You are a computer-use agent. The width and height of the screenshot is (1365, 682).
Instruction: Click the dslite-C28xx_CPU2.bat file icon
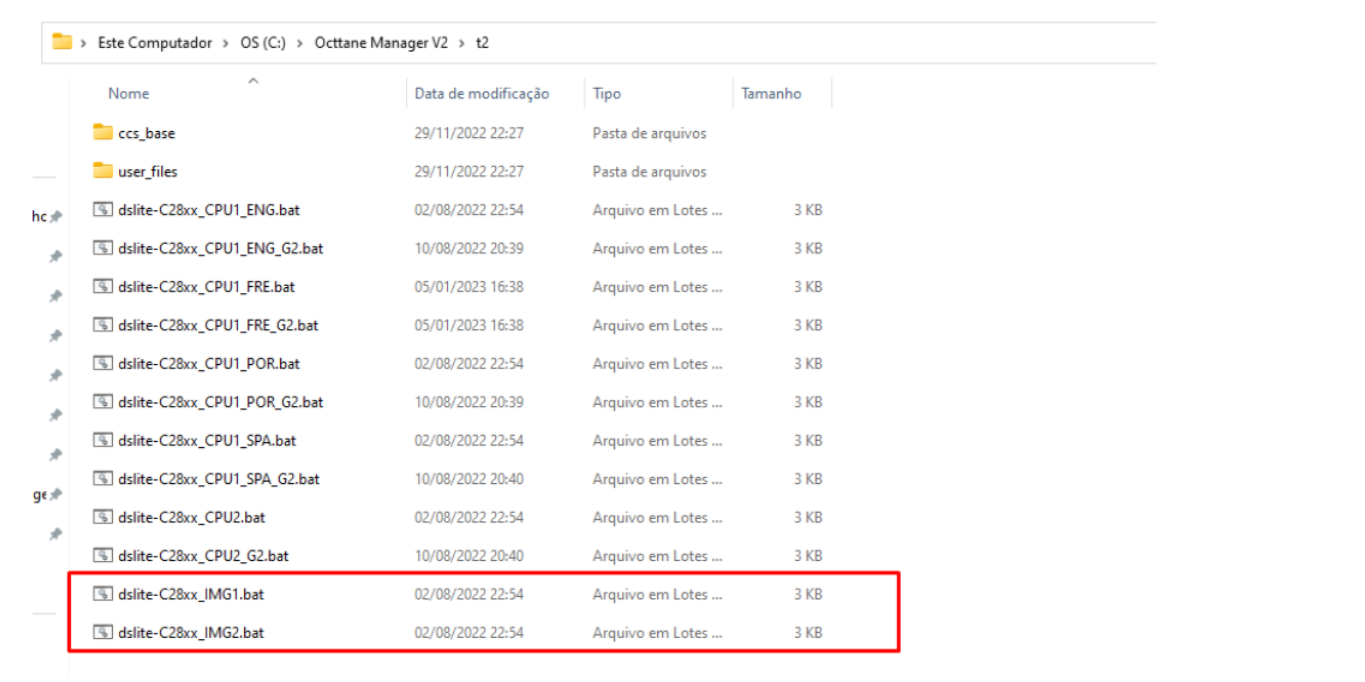pos(103,517)
